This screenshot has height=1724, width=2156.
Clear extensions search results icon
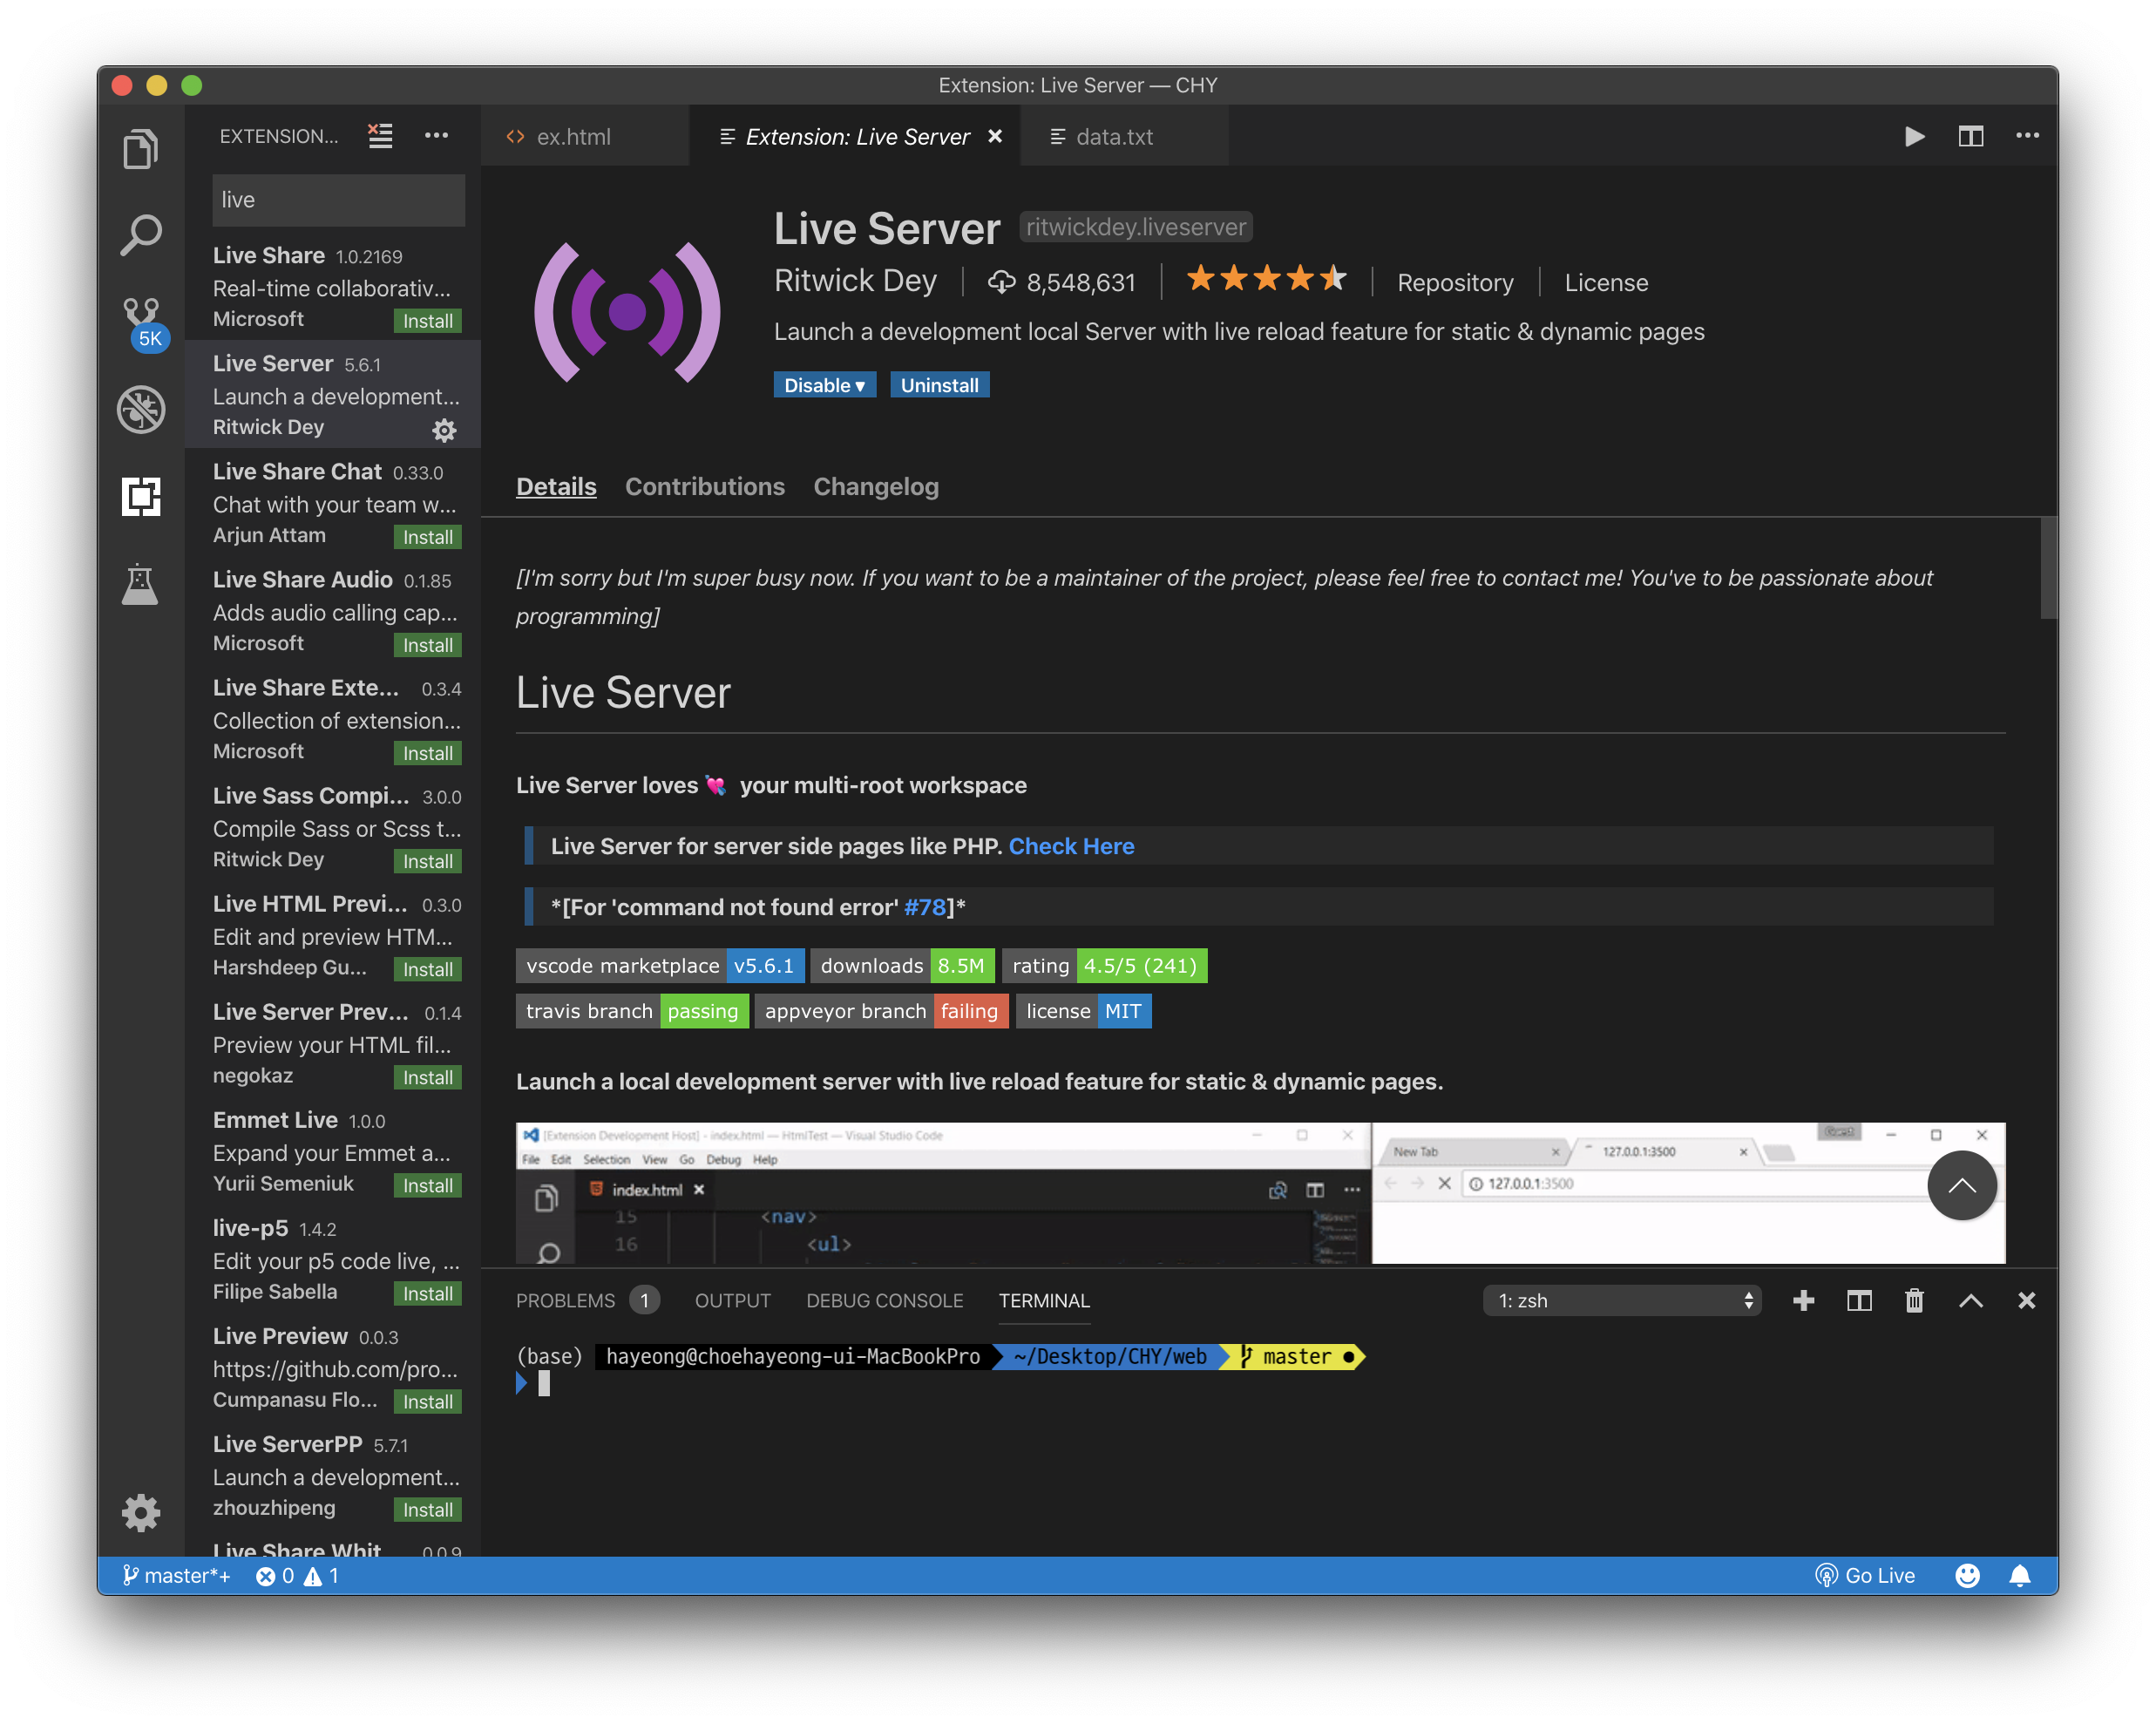click(x=380, y=135)
